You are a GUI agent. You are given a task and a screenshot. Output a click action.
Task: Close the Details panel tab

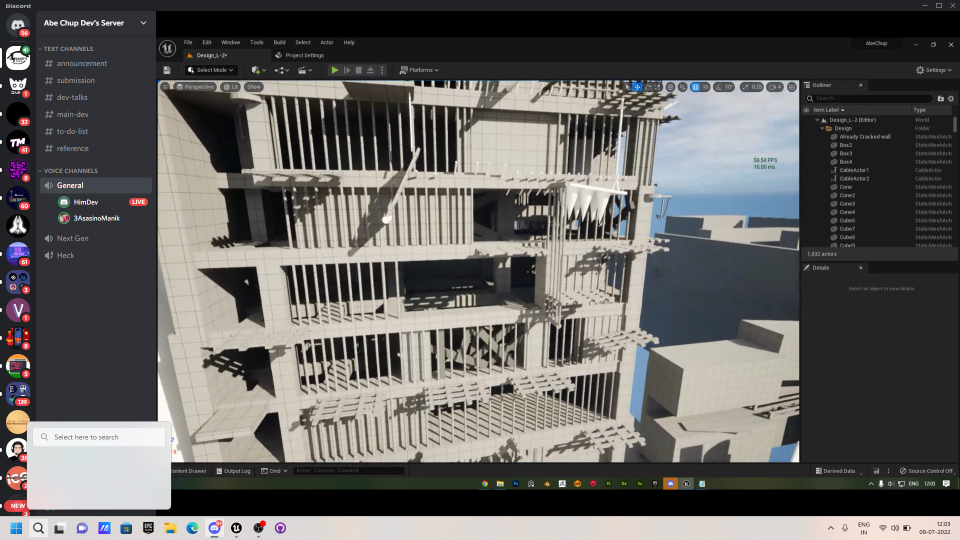(x=860, y=268)
